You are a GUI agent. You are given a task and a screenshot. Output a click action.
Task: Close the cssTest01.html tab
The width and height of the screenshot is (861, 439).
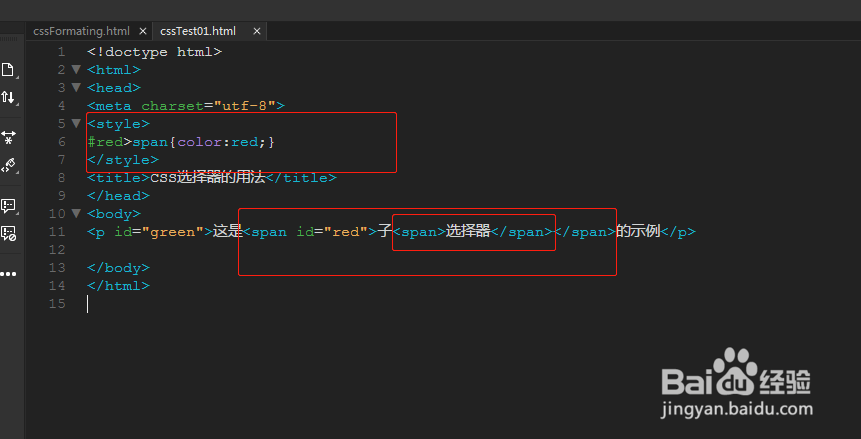tap(256, 31)
